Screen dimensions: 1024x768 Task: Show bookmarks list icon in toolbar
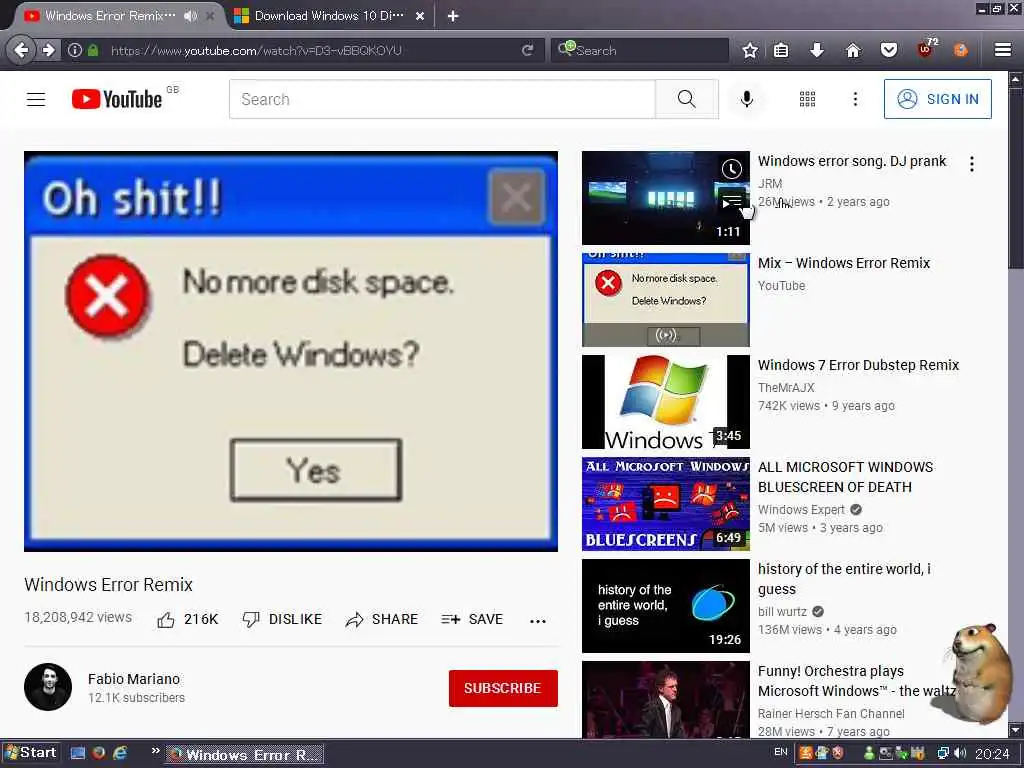click(781, 50)
